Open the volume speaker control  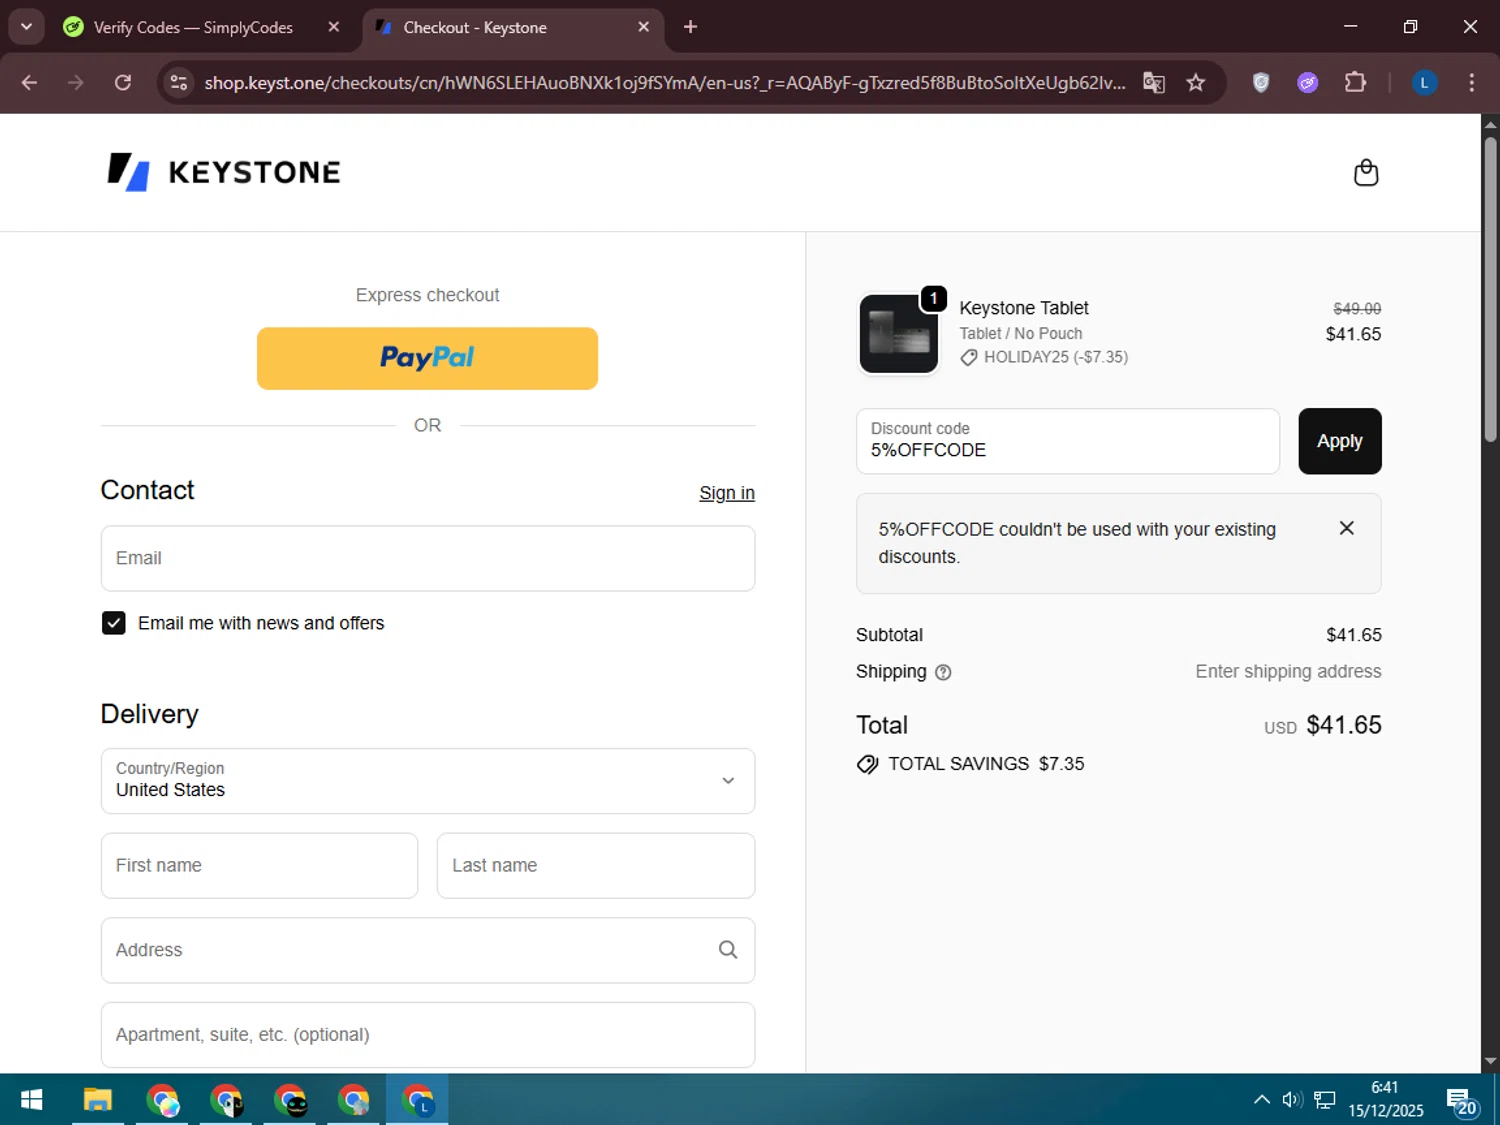(1292, 1100)
